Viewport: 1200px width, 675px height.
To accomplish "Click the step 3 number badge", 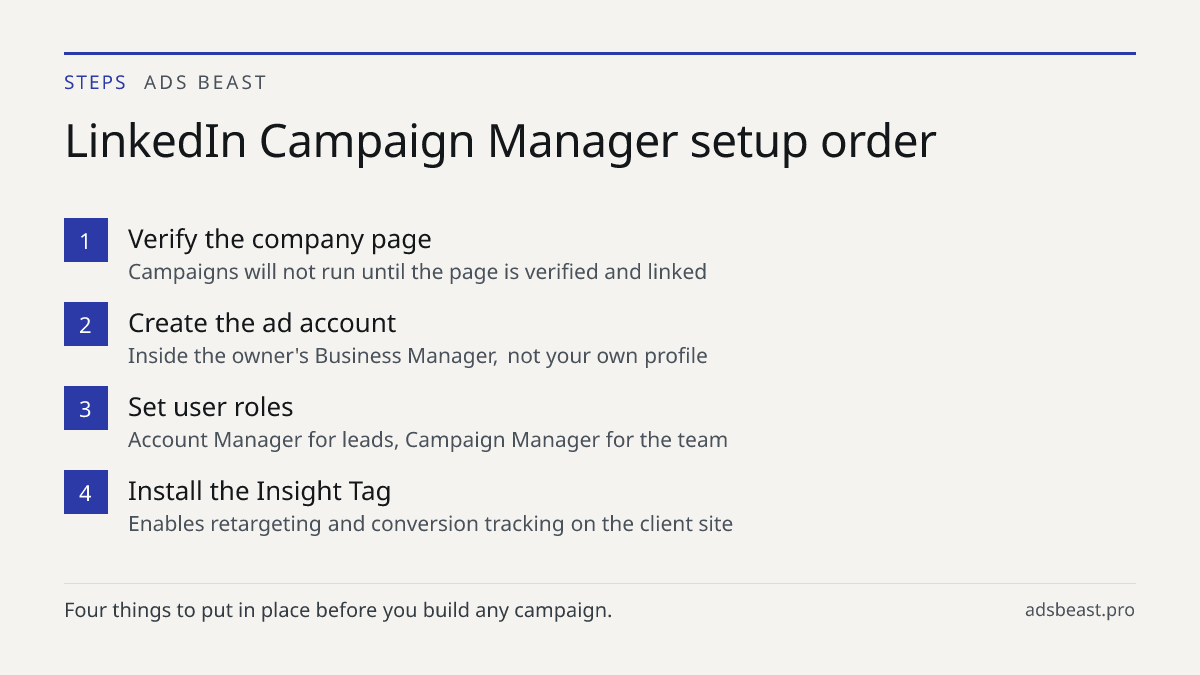I will pyautogui.click(x=86, y=408).
